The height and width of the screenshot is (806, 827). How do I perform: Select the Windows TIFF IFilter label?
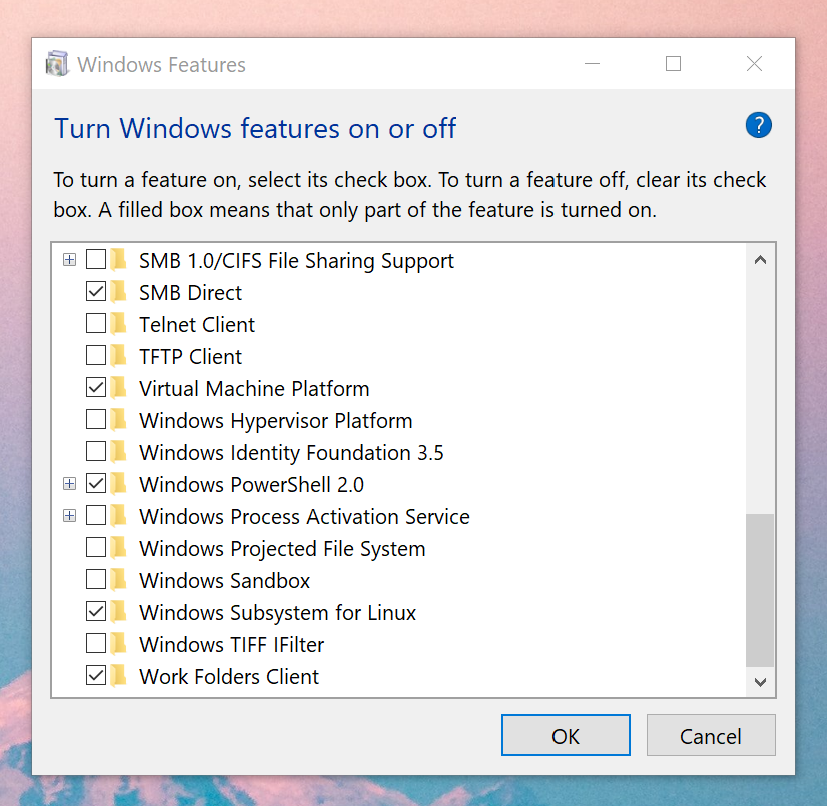point(232,645)
